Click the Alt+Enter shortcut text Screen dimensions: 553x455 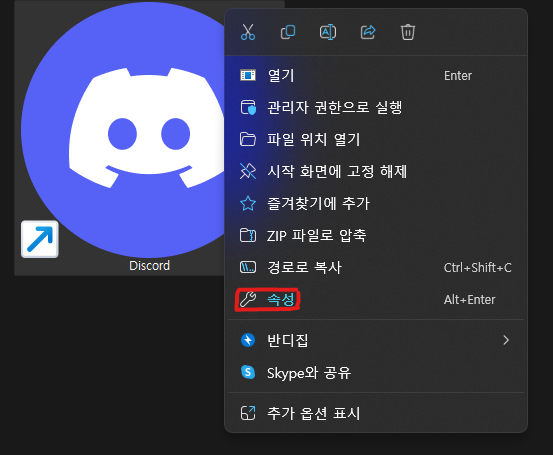pos(469,300)
